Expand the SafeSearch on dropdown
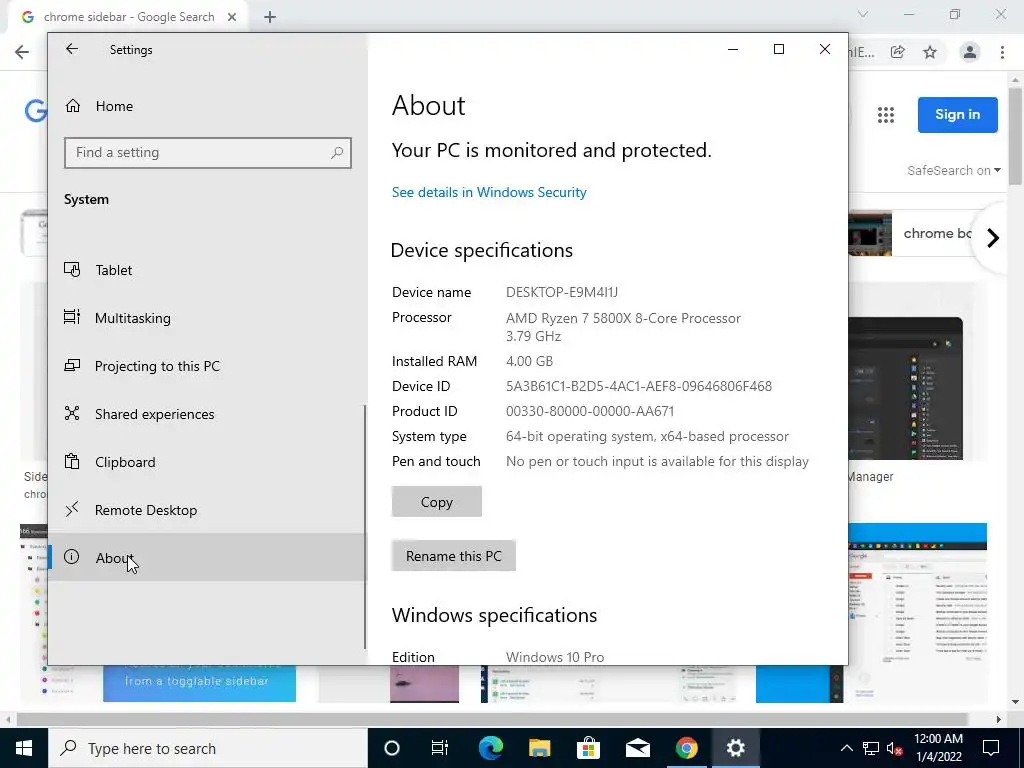 point(953,170)
